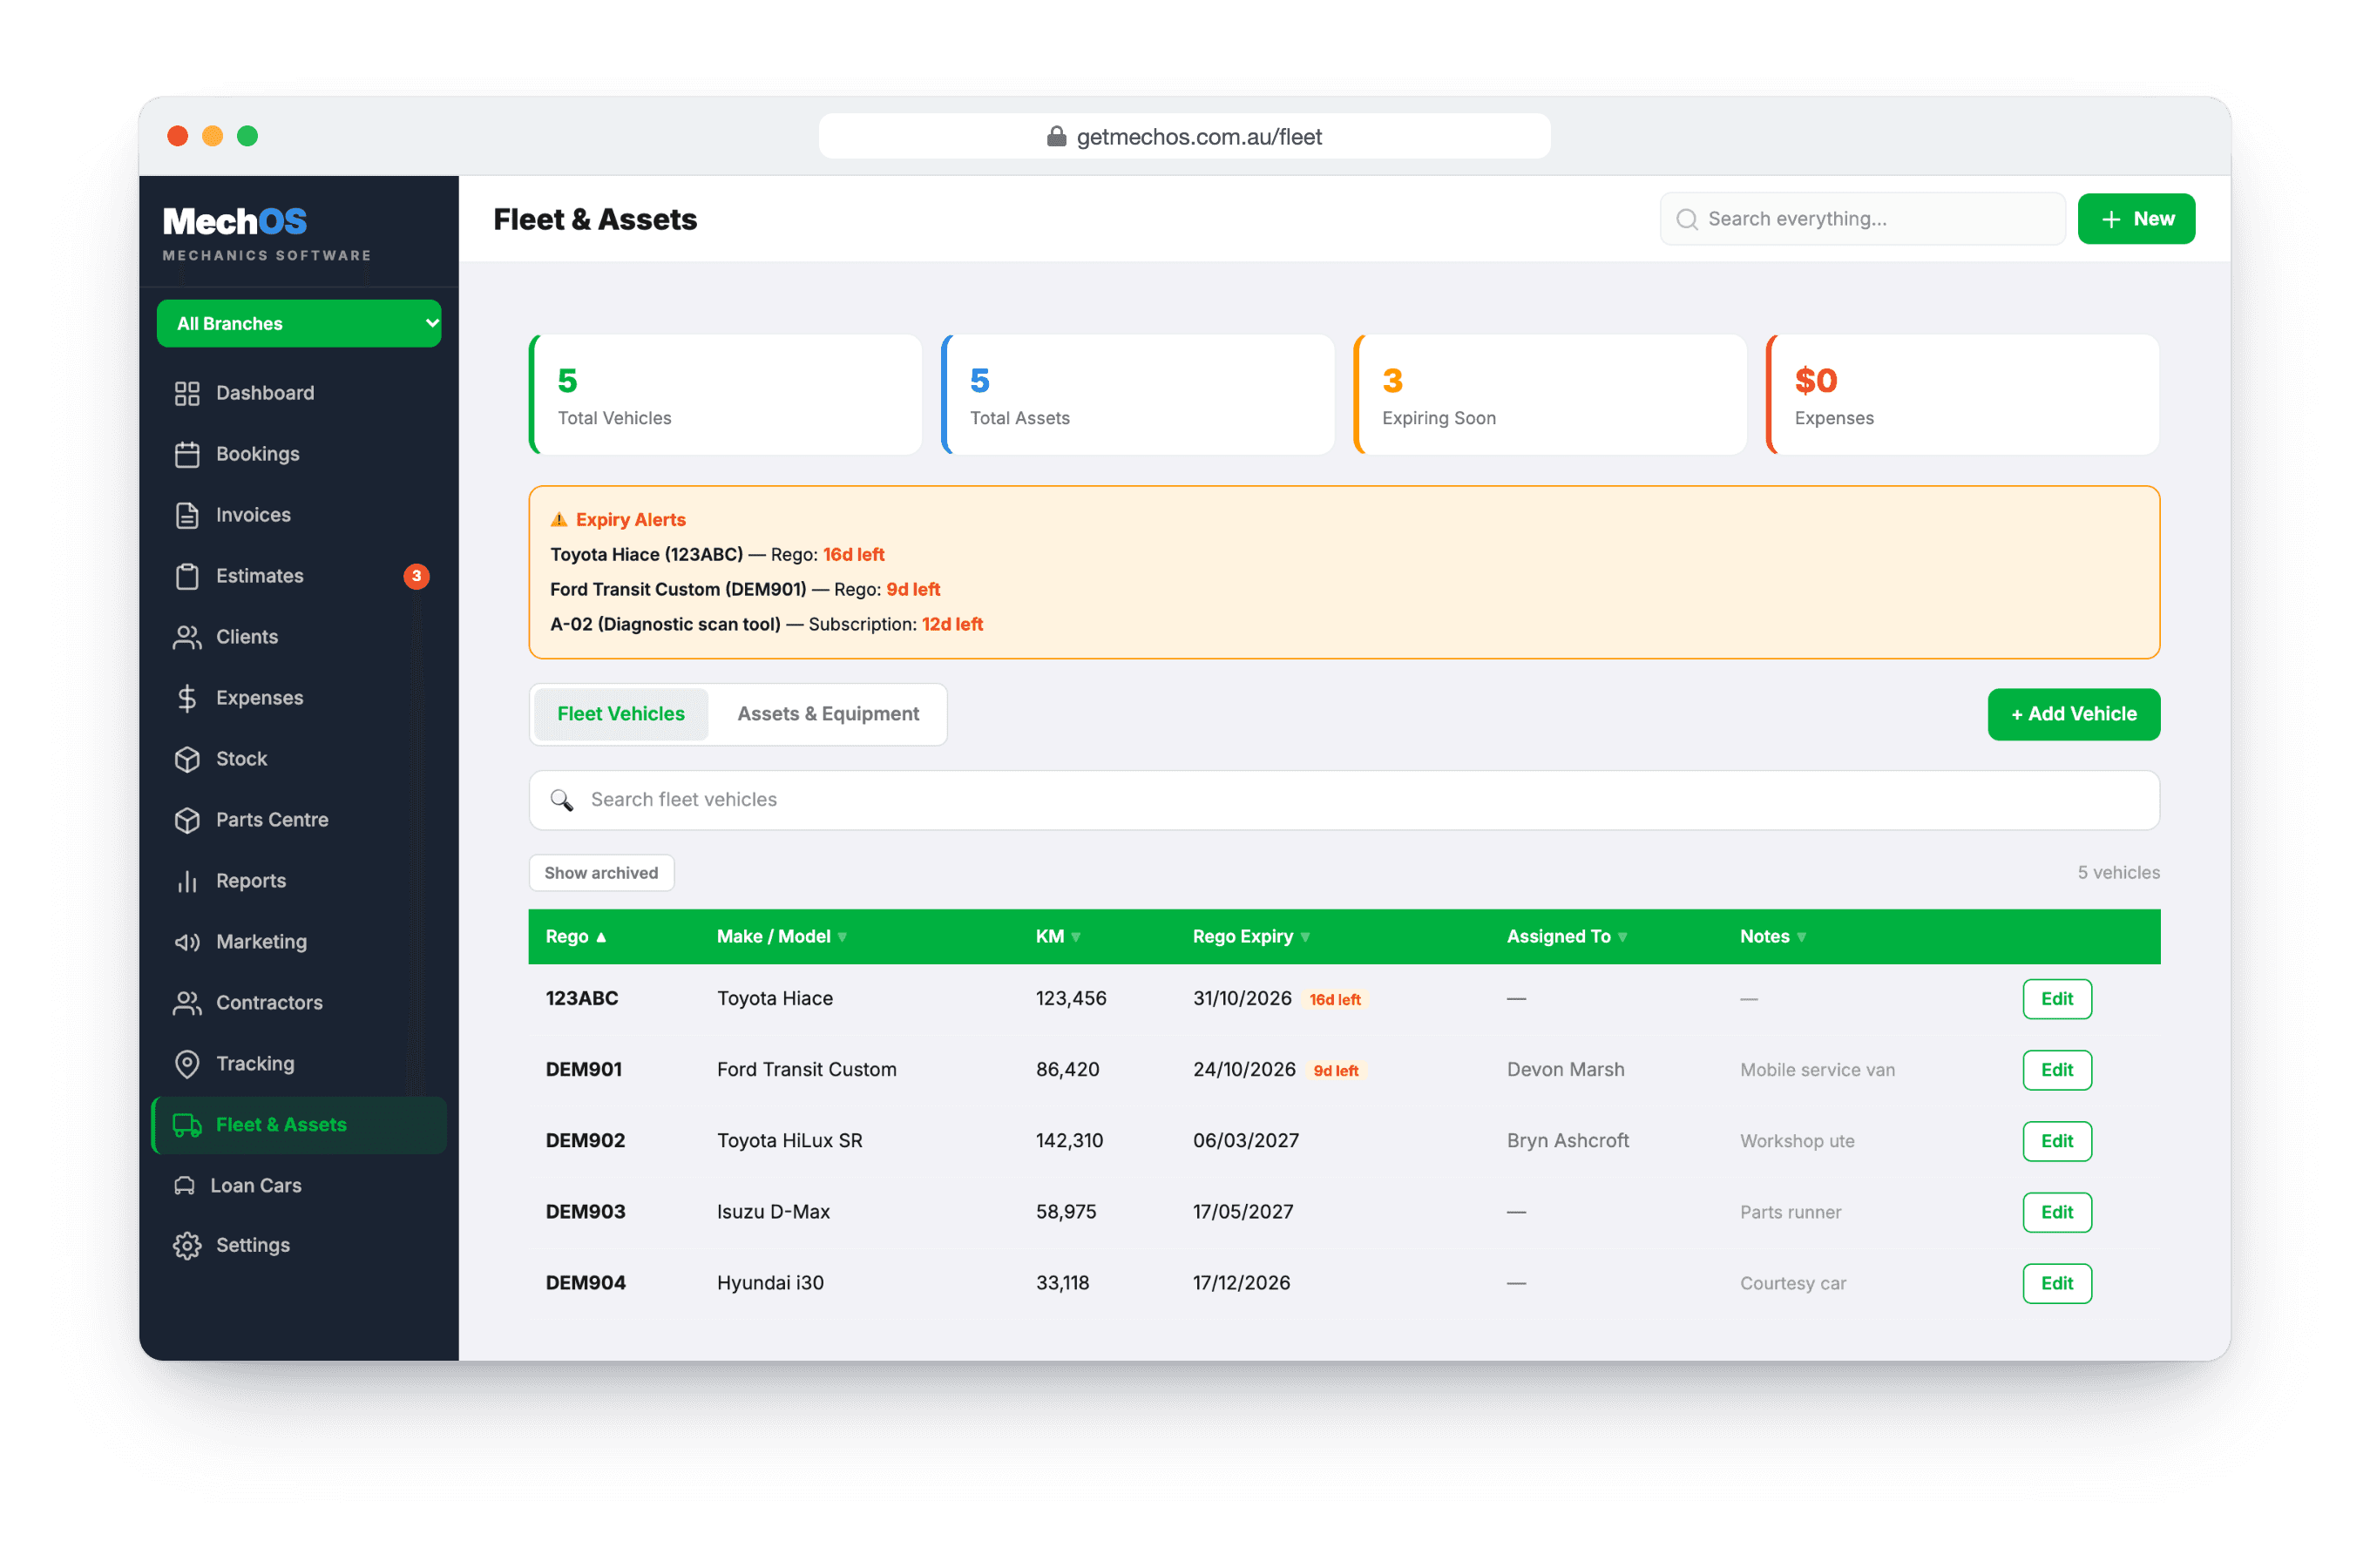Sort table by Rego column
The width and height of the screenshot is (2370, 1568).
pos(575,937)
